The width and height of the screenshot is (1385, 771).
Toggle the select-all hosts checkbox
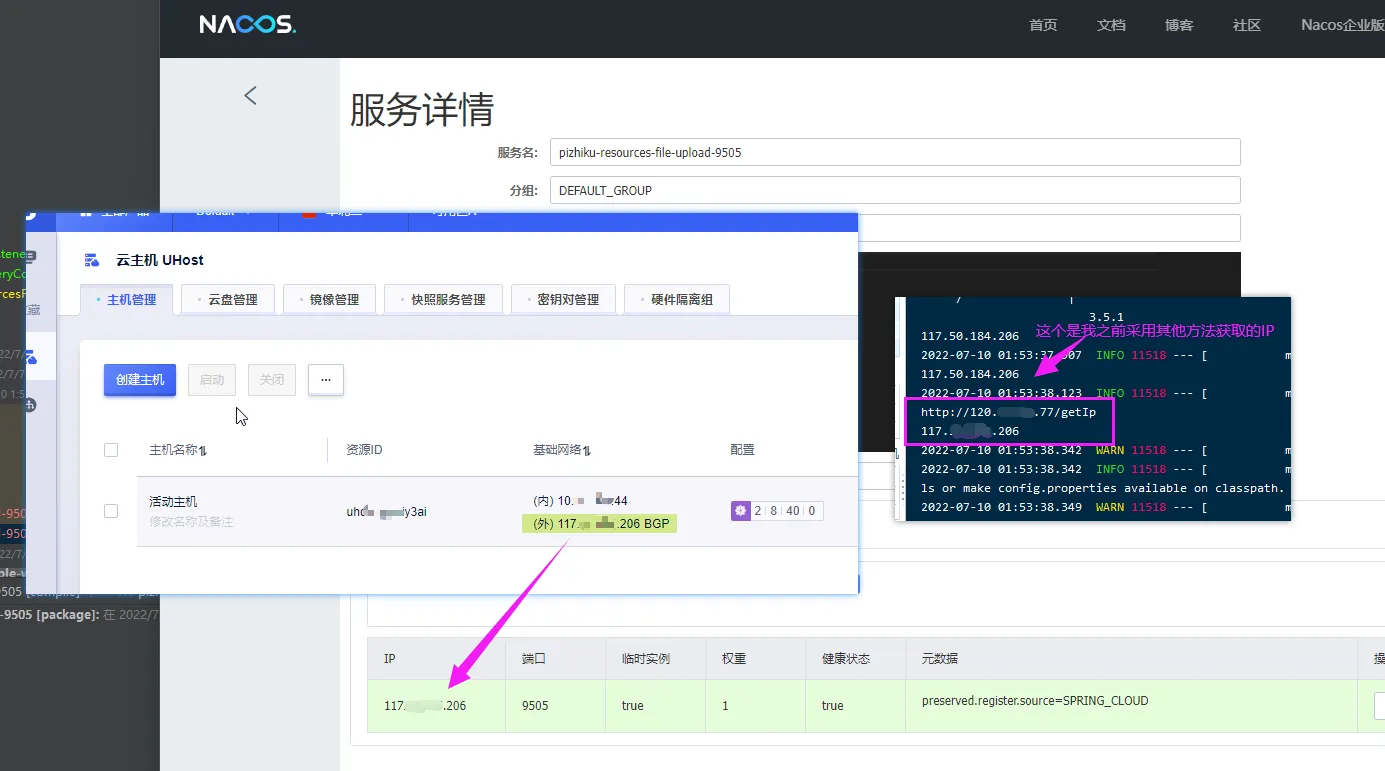(x=111, y=450)
